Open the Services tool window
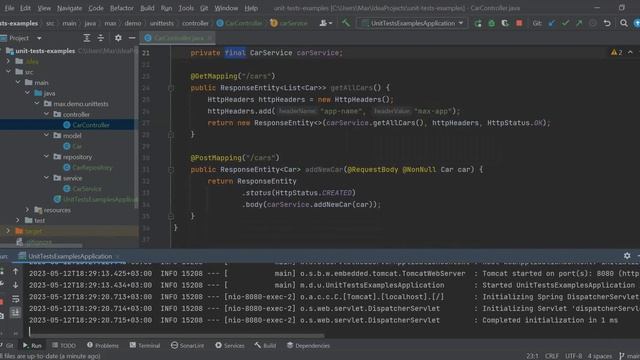Screen dimensions: 640x360 coord(229,346)
